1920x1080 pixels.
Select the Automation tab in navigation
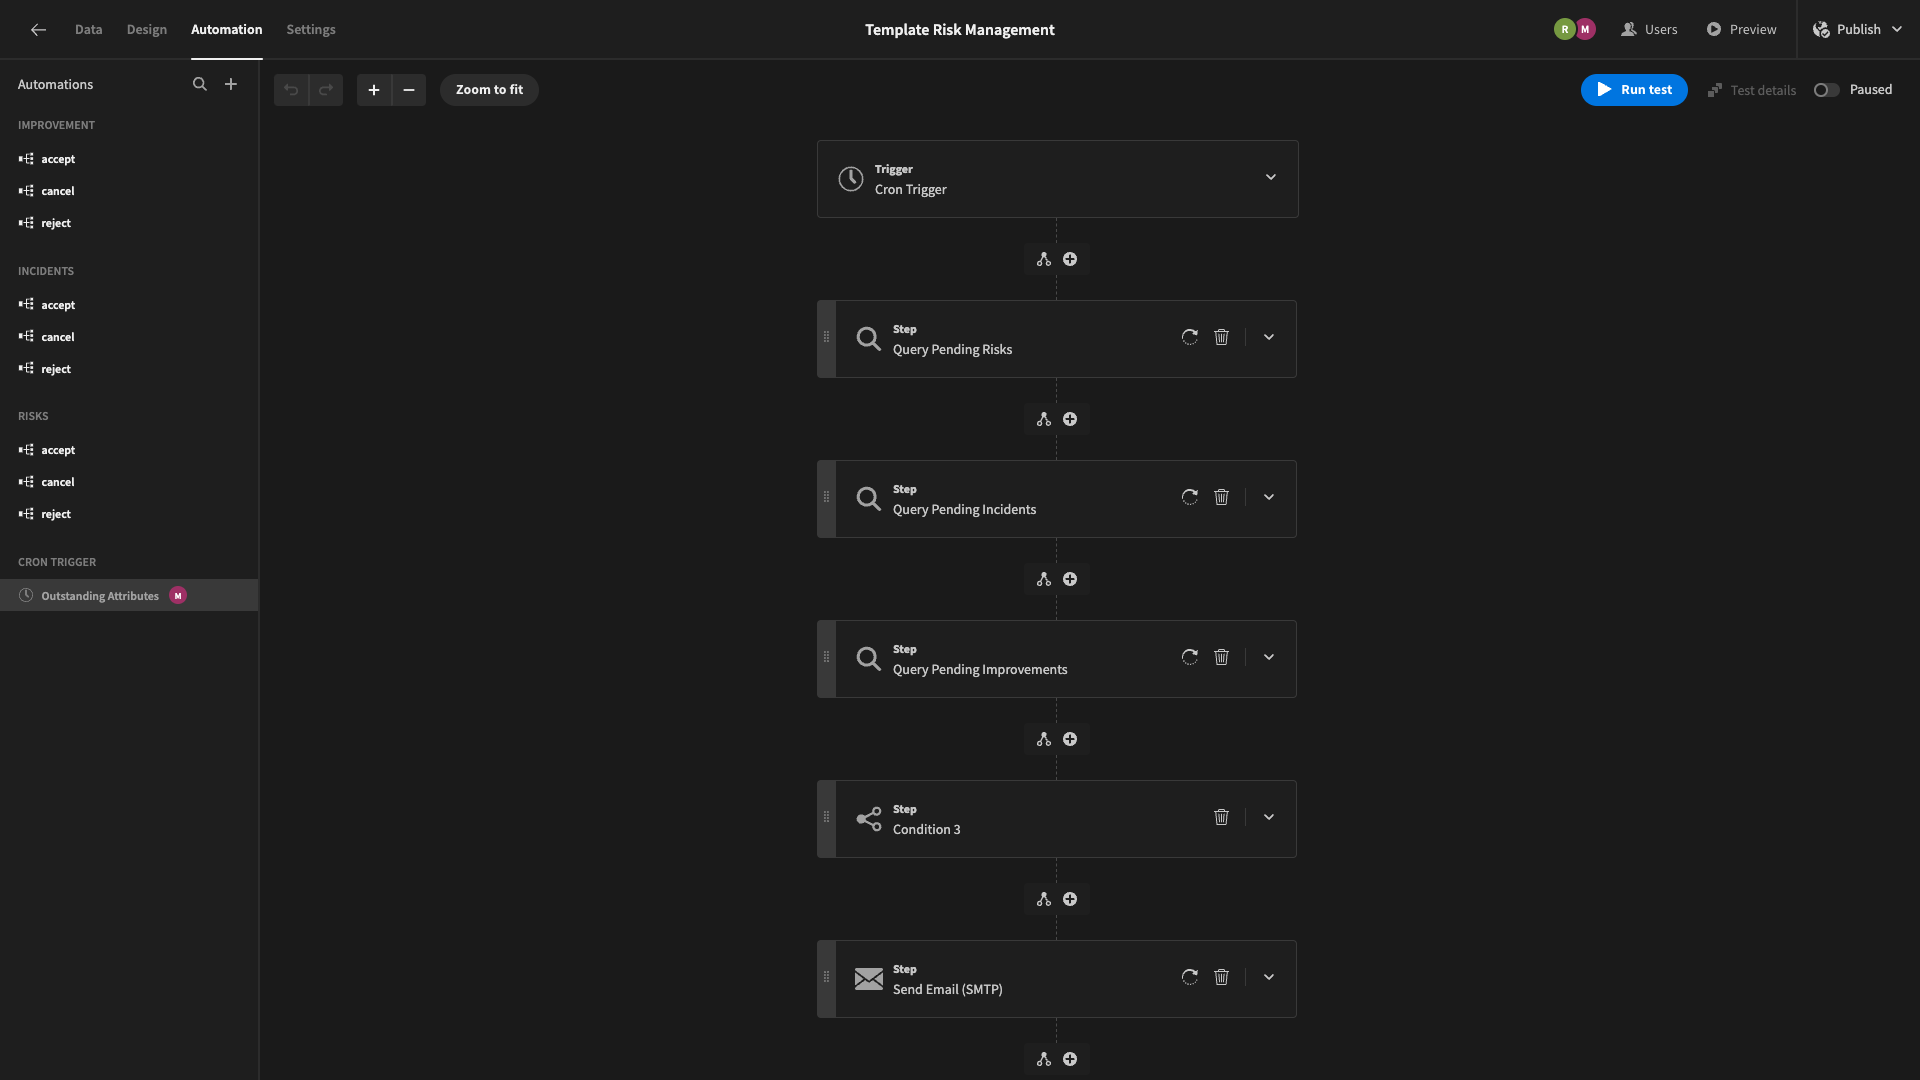pyautogui.click(x=227, y=29)
